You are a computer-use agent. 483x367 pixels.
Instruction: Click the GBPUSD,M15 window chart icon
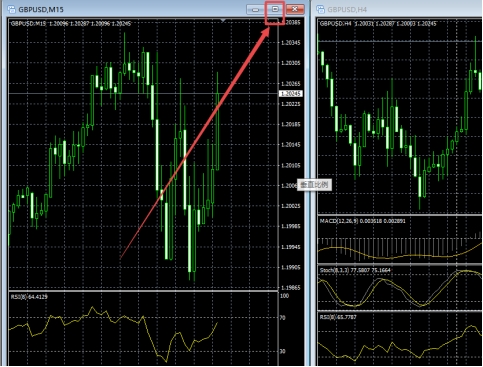click(x=12, y=9)
